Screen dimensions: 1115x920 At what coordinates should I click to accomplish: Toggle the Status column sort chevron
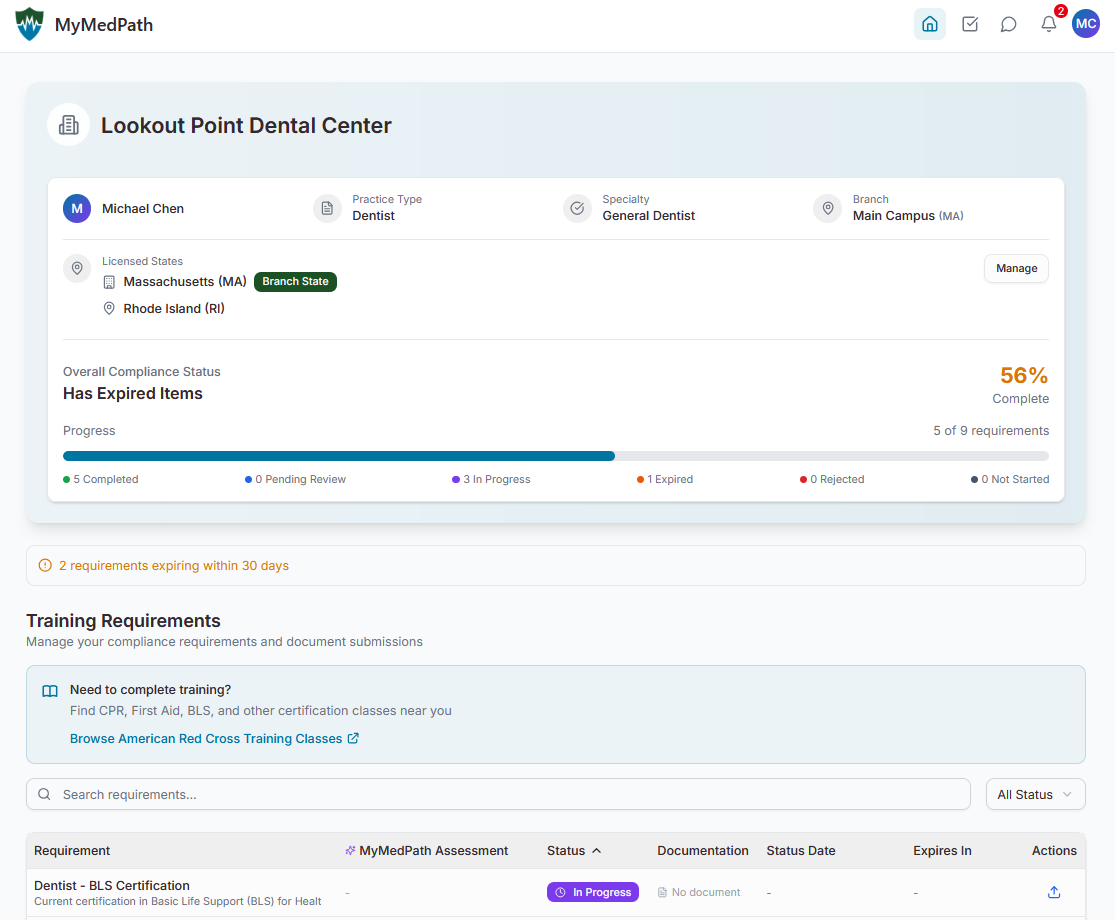(597, 850)
